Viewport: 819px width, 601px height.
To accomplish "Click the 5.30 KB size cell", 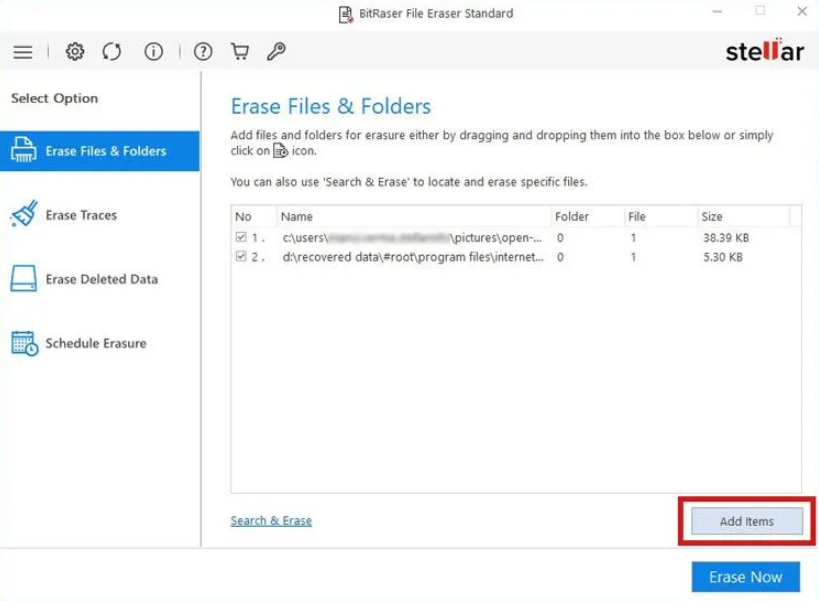I will [x=722, y=257].
